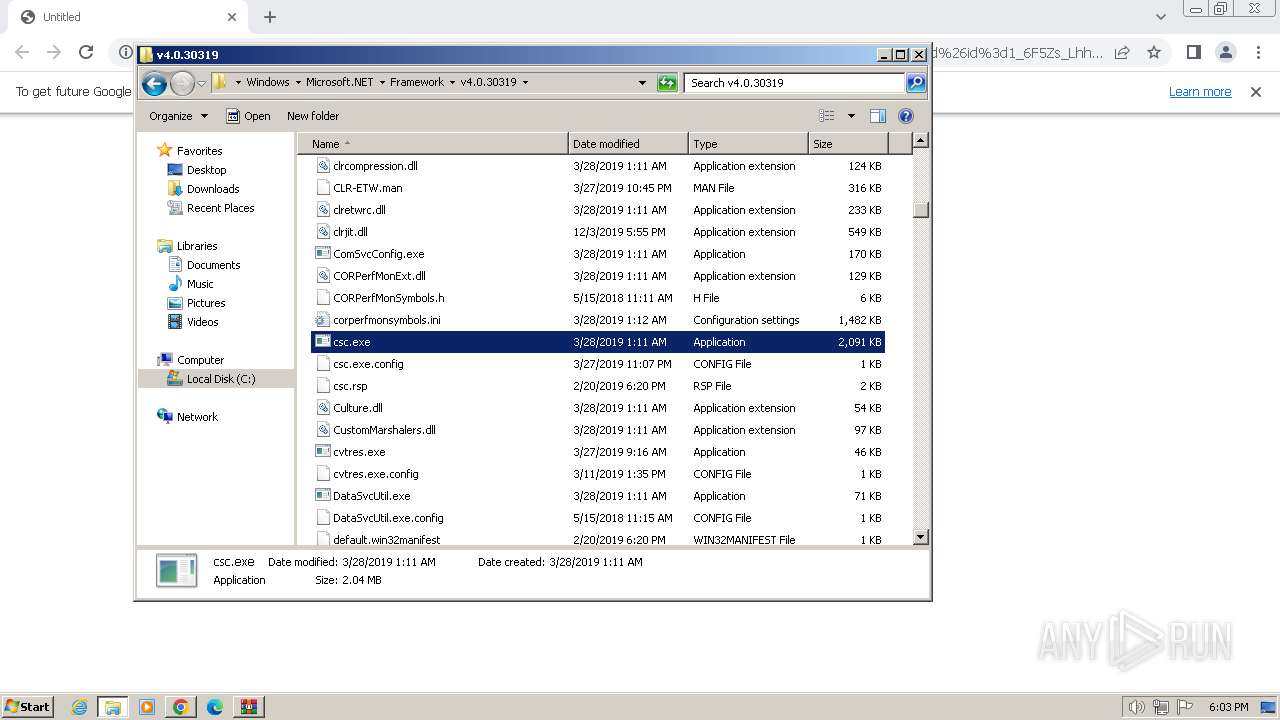Select the CustomMarshalers.dll file
The image size is (1280, 720).
pos(384,430)
